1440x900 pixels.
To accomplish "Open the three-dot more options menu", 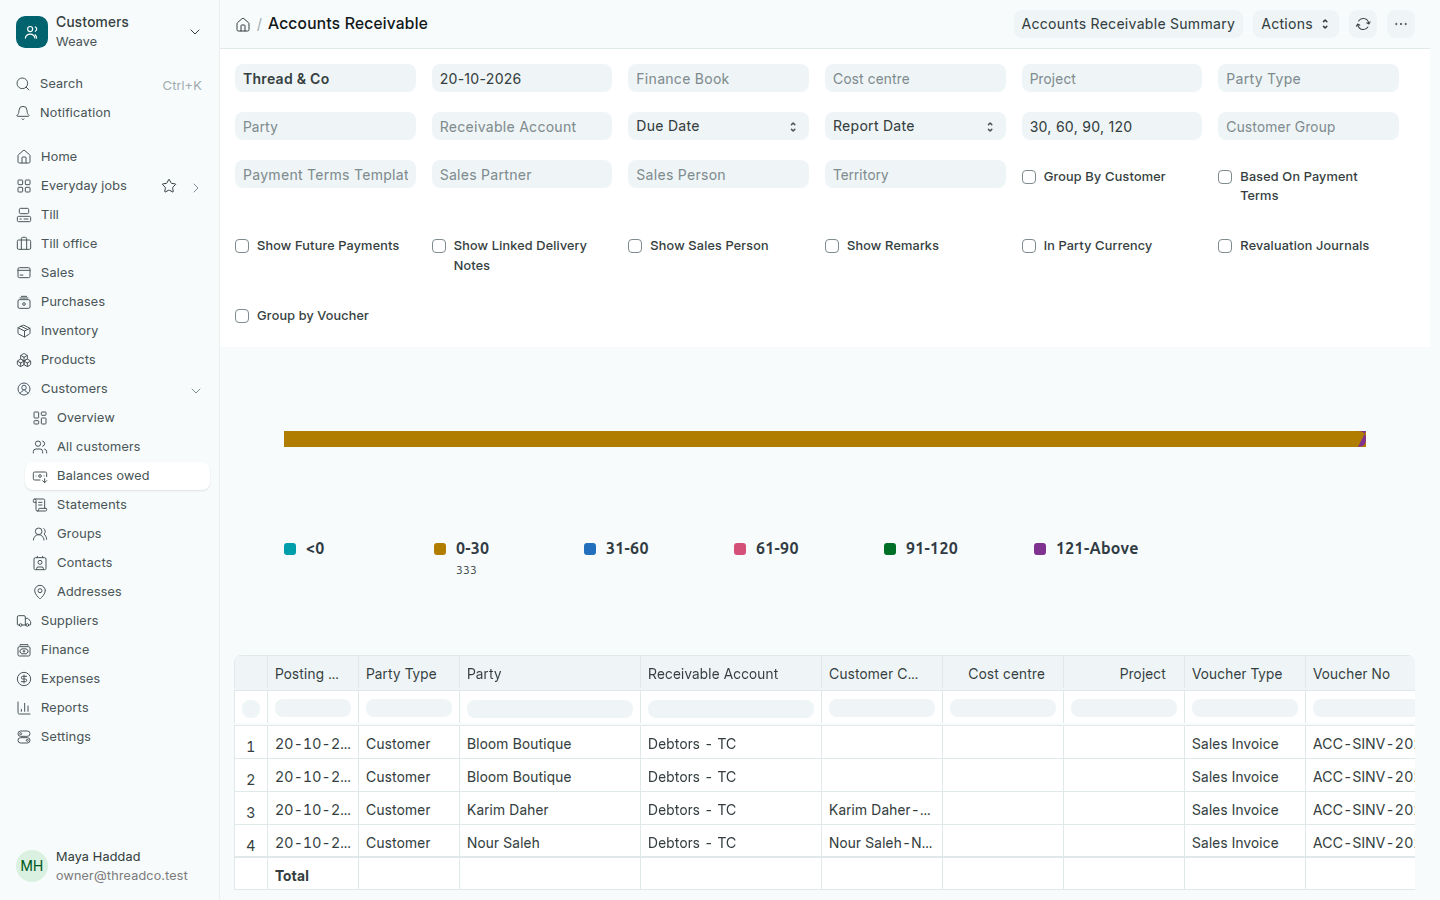I will click(1401, 24).
